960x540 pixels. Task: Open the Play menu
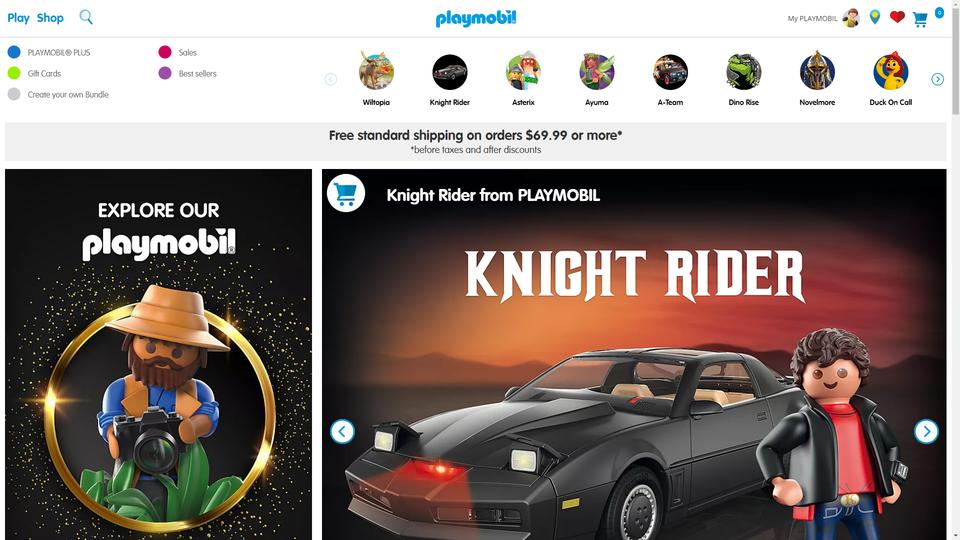(18, 18)
